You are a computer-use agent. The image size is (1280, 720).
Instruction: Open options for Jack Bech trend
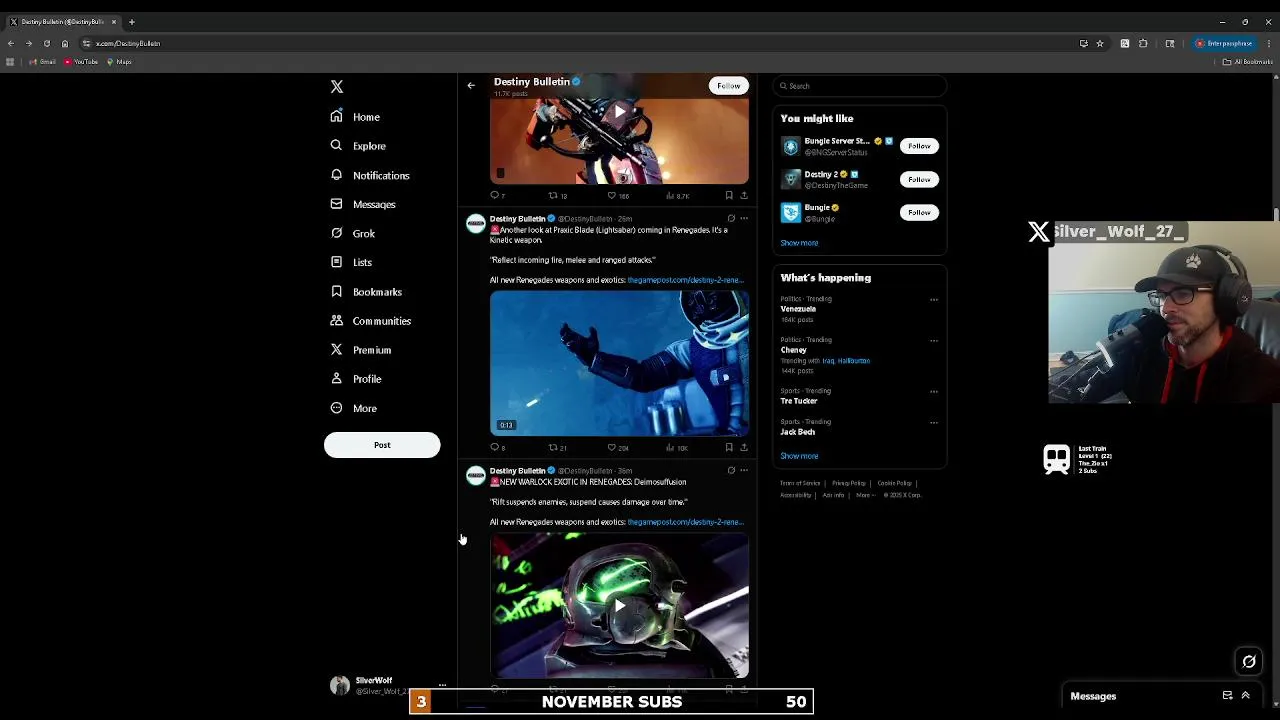(934, 422)
